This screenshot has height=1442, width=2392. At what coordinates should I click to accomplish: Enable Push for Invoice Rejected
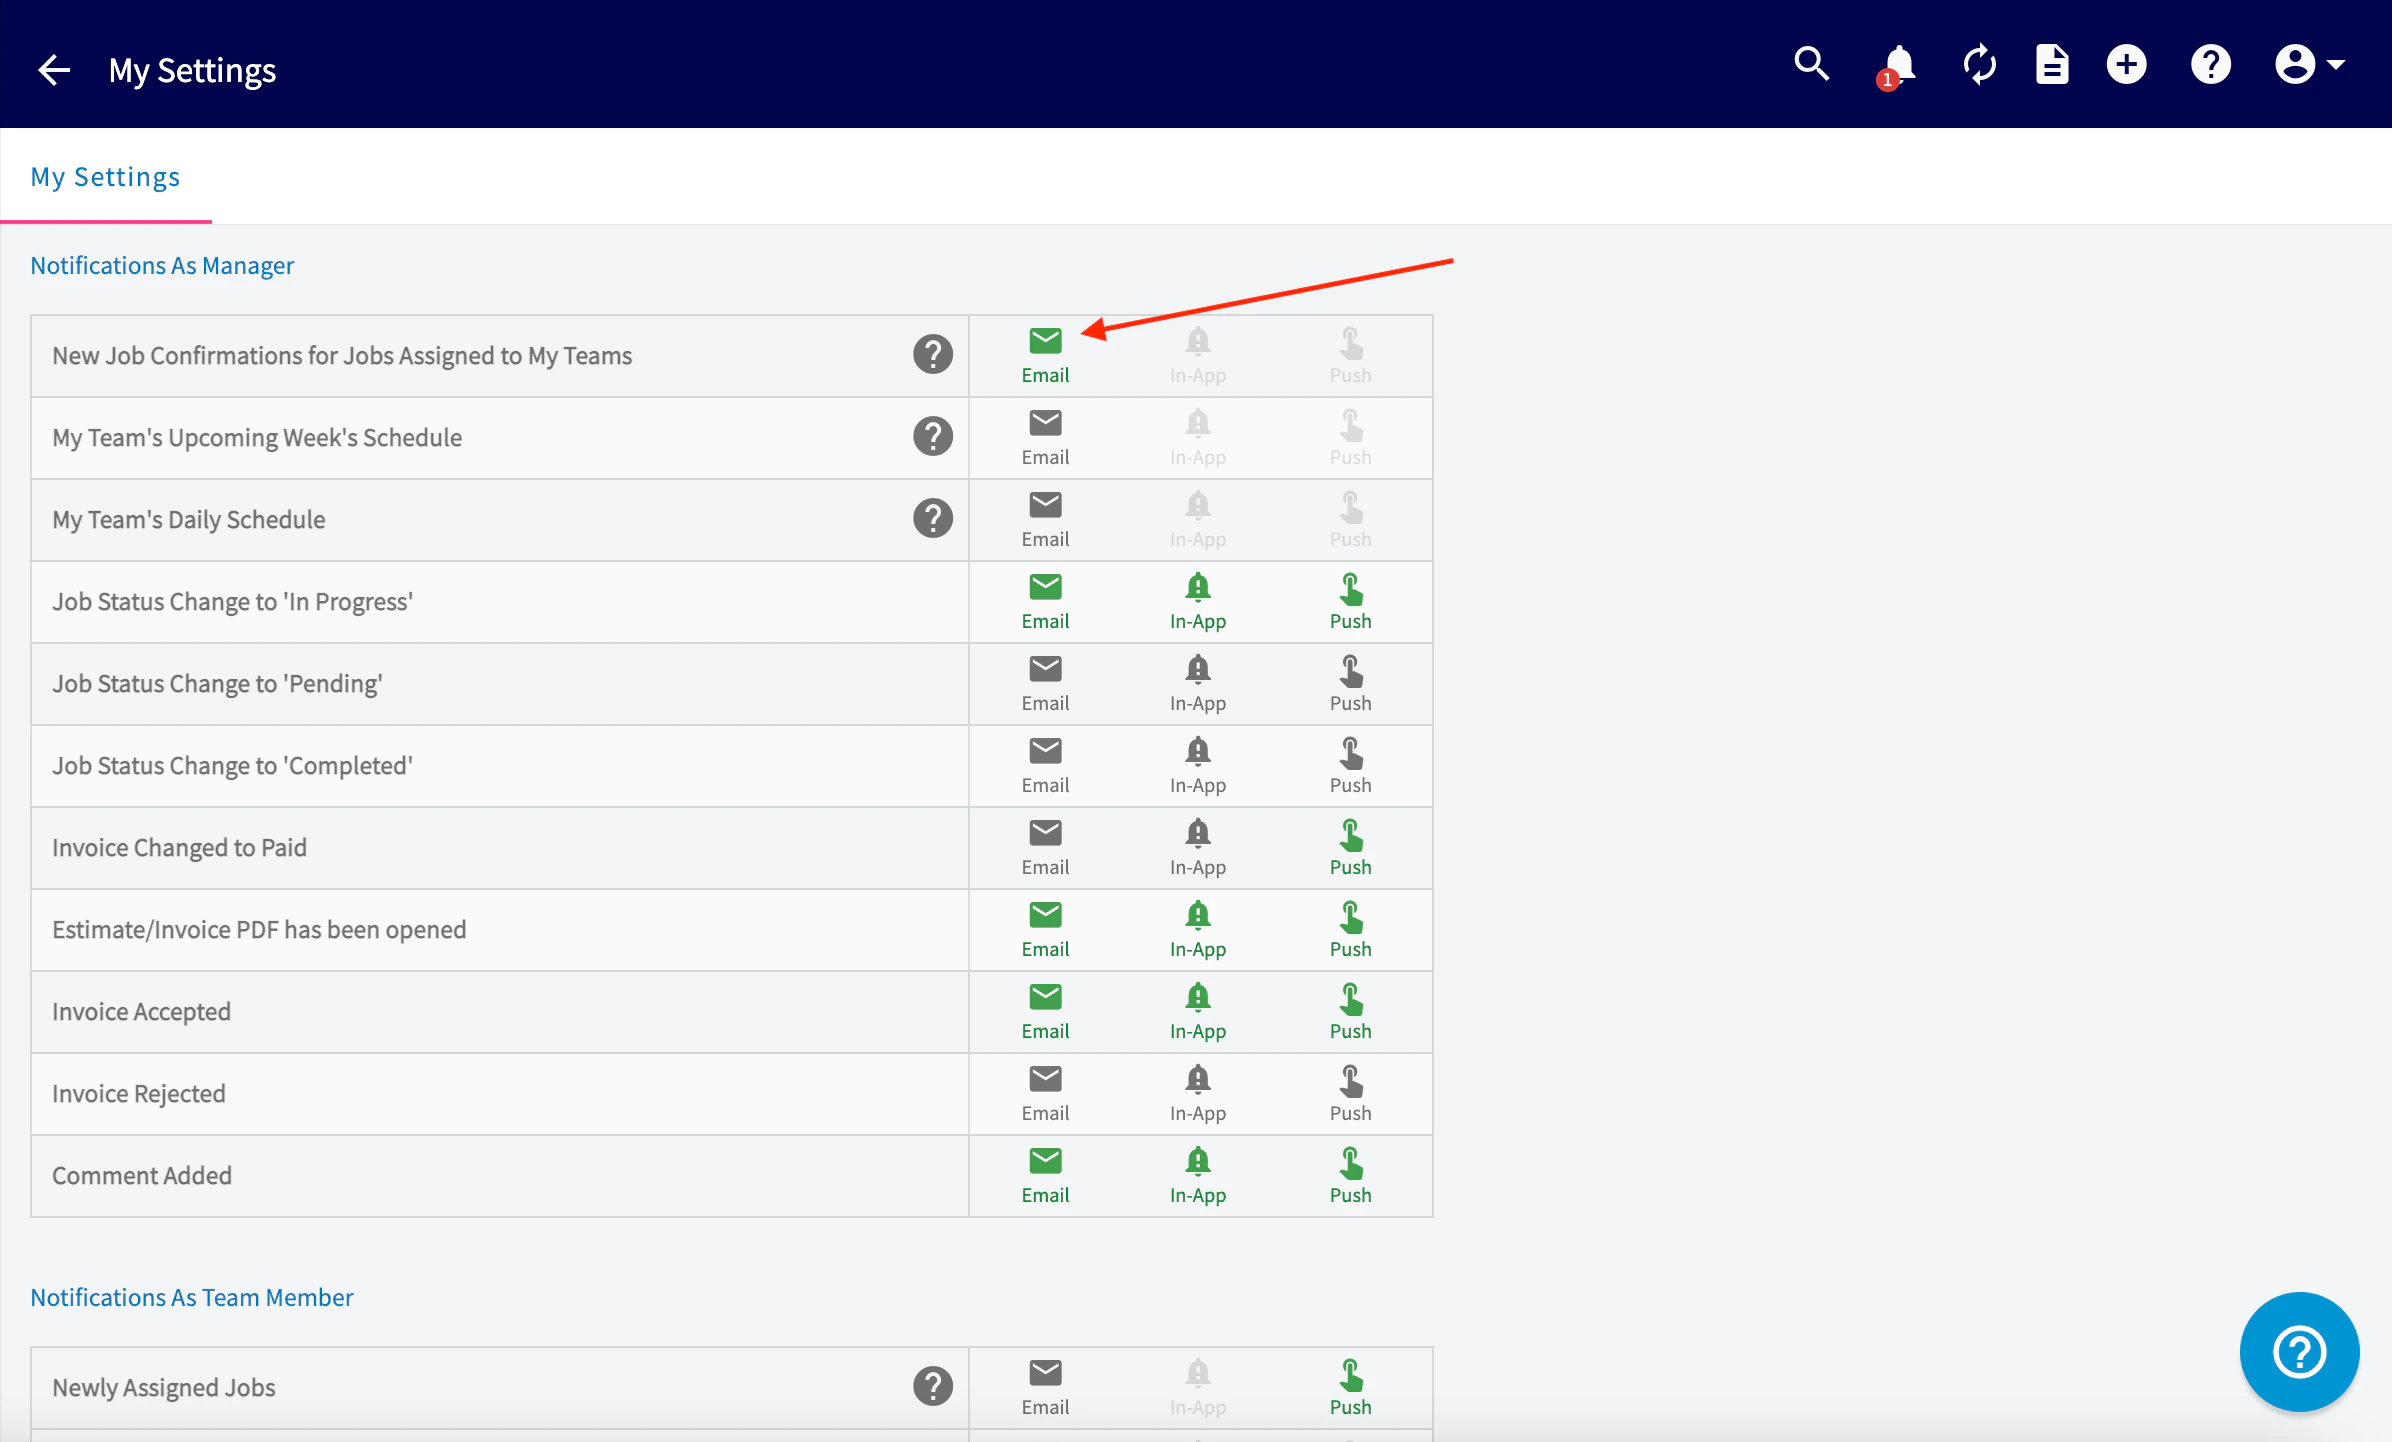point(1350,1094)
